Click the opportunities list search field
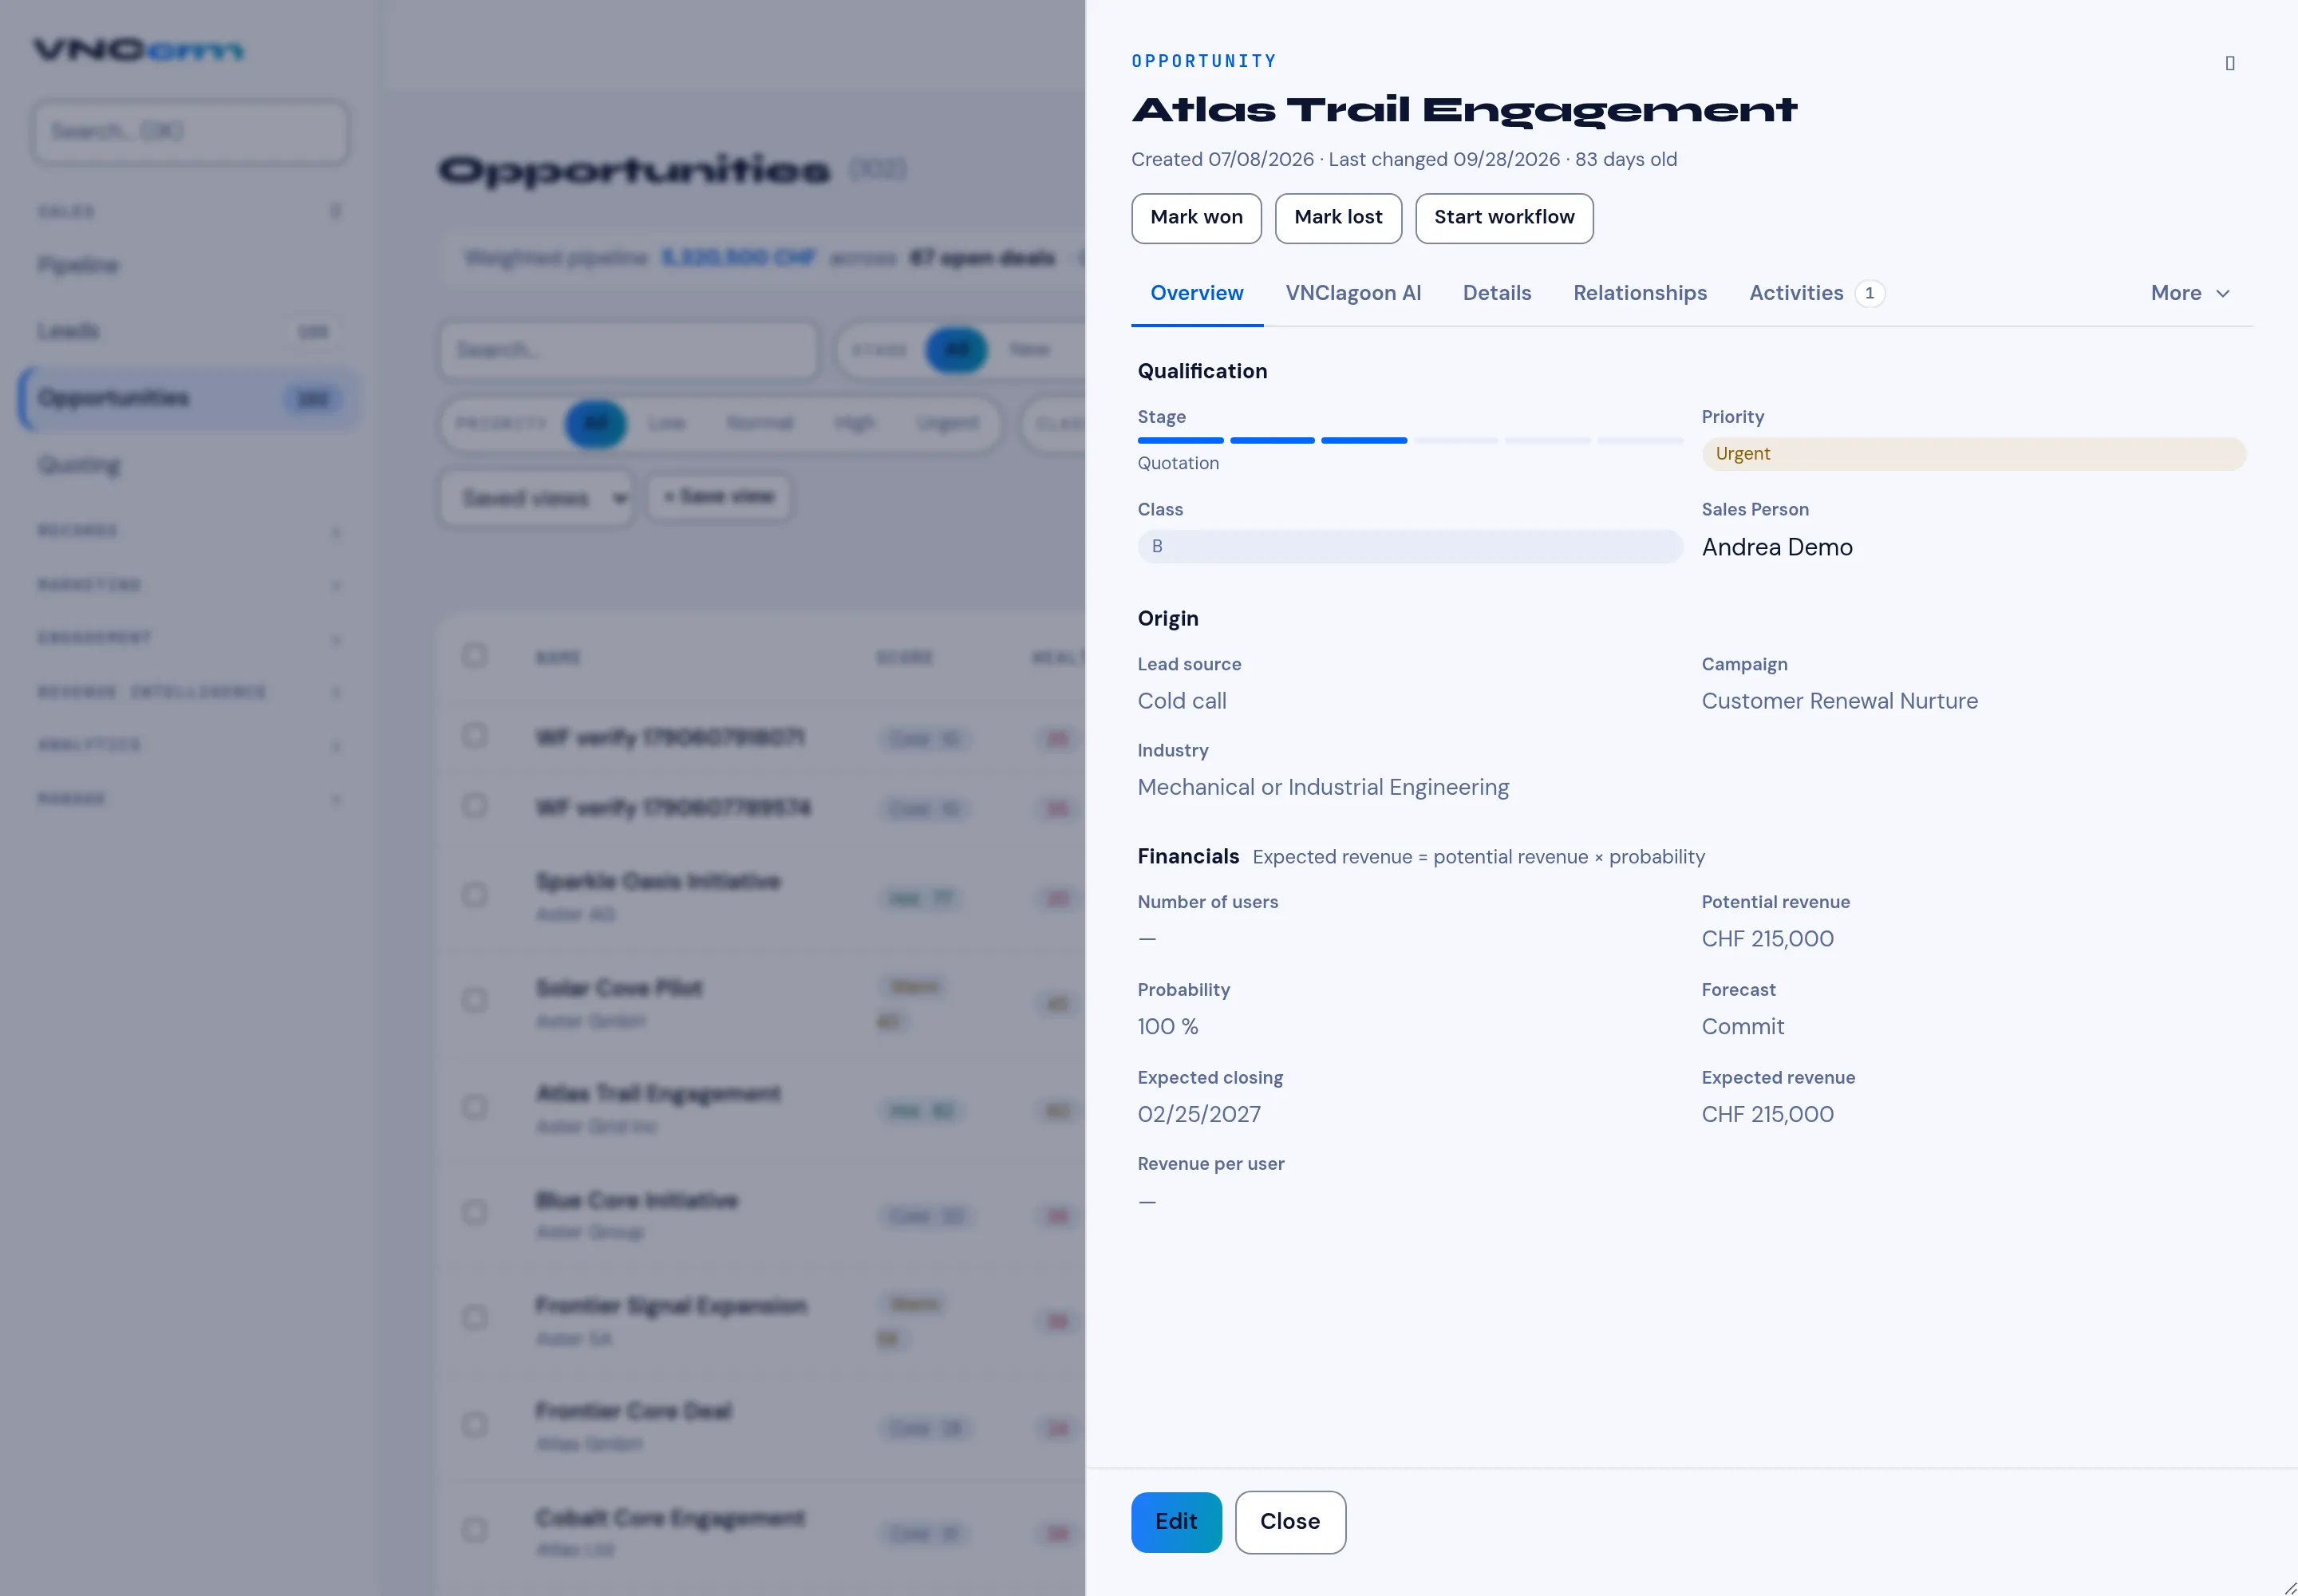This screenshot has width=2298, height=1596. (x=629, y=350)
